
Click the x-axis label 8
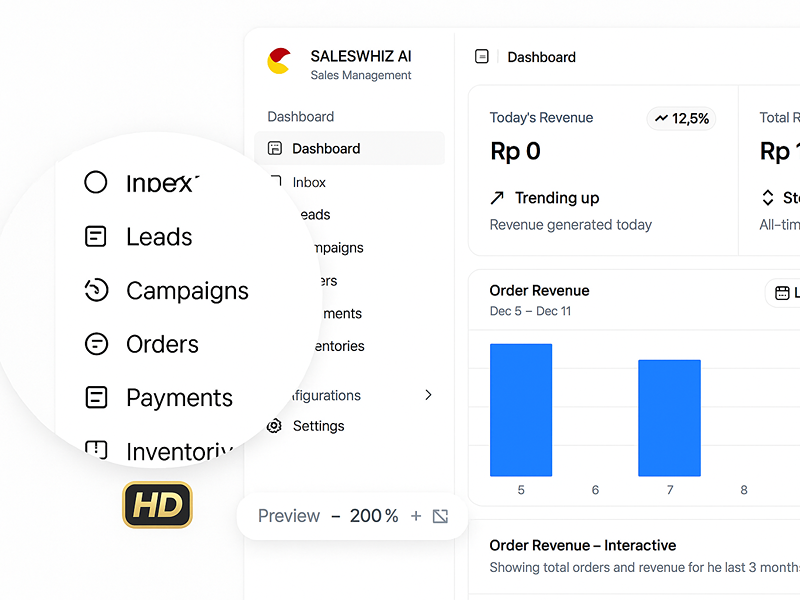tap(744, 490)
